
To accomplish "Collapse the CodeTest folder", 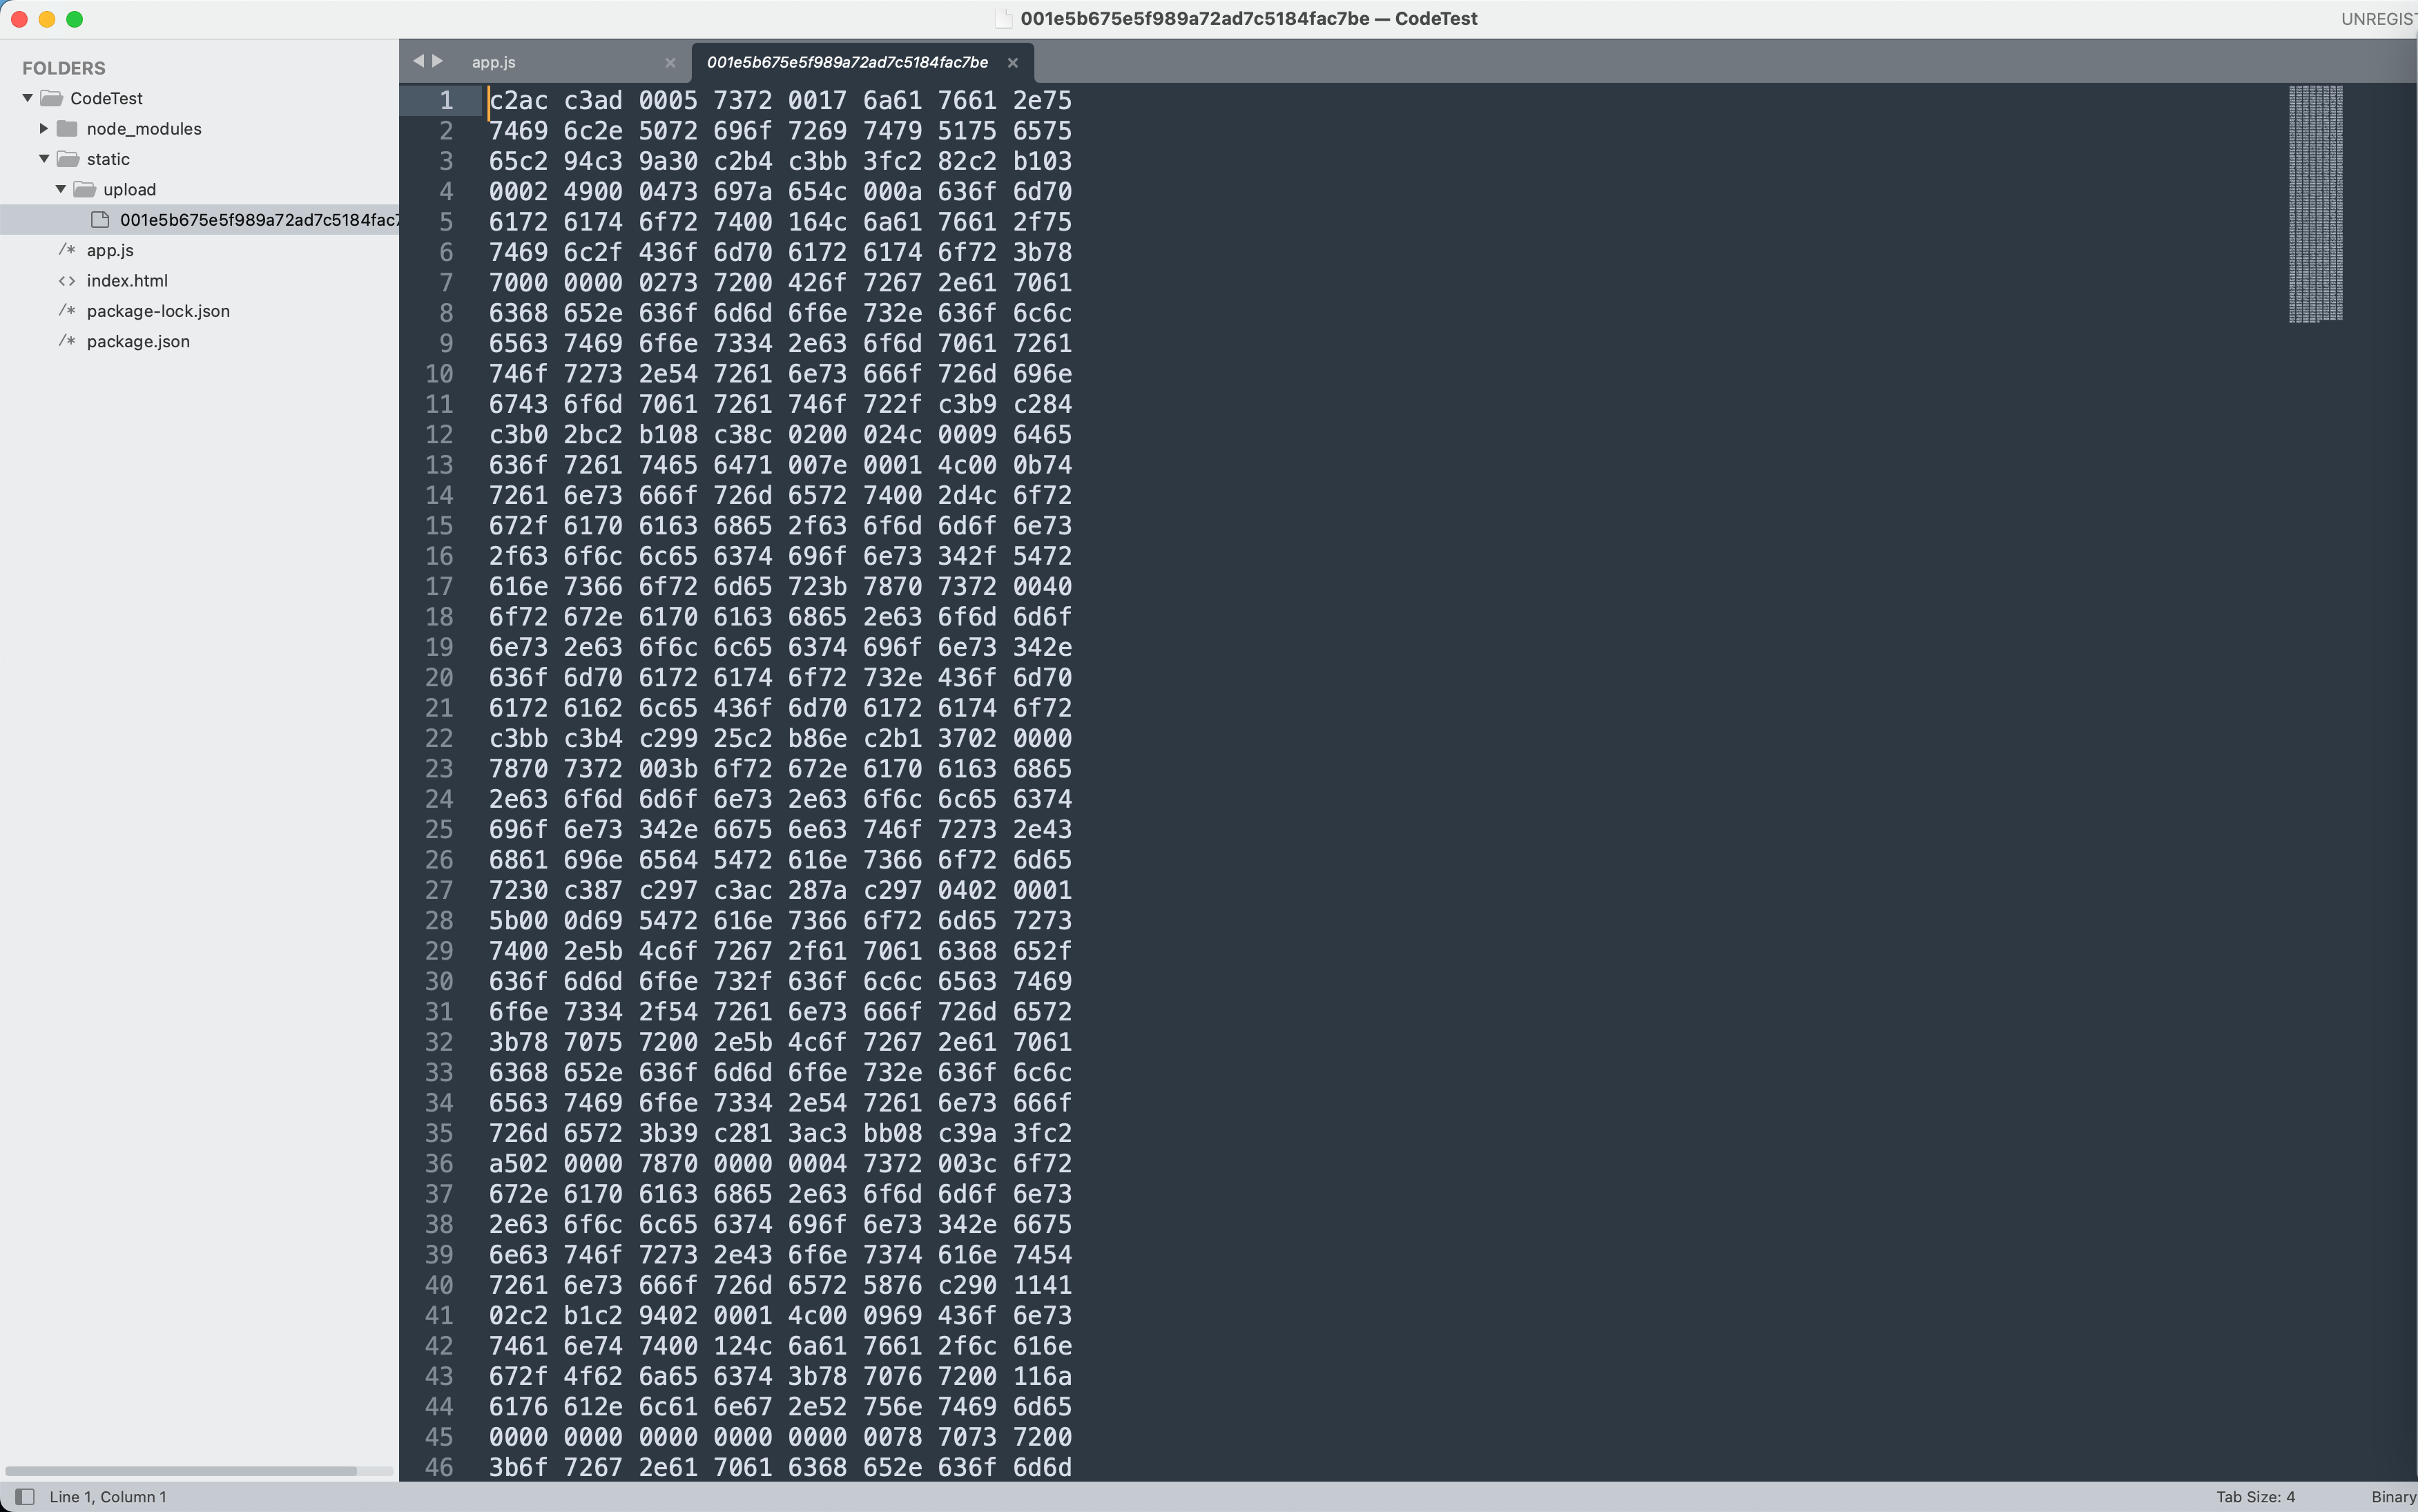I will [28, 98].
